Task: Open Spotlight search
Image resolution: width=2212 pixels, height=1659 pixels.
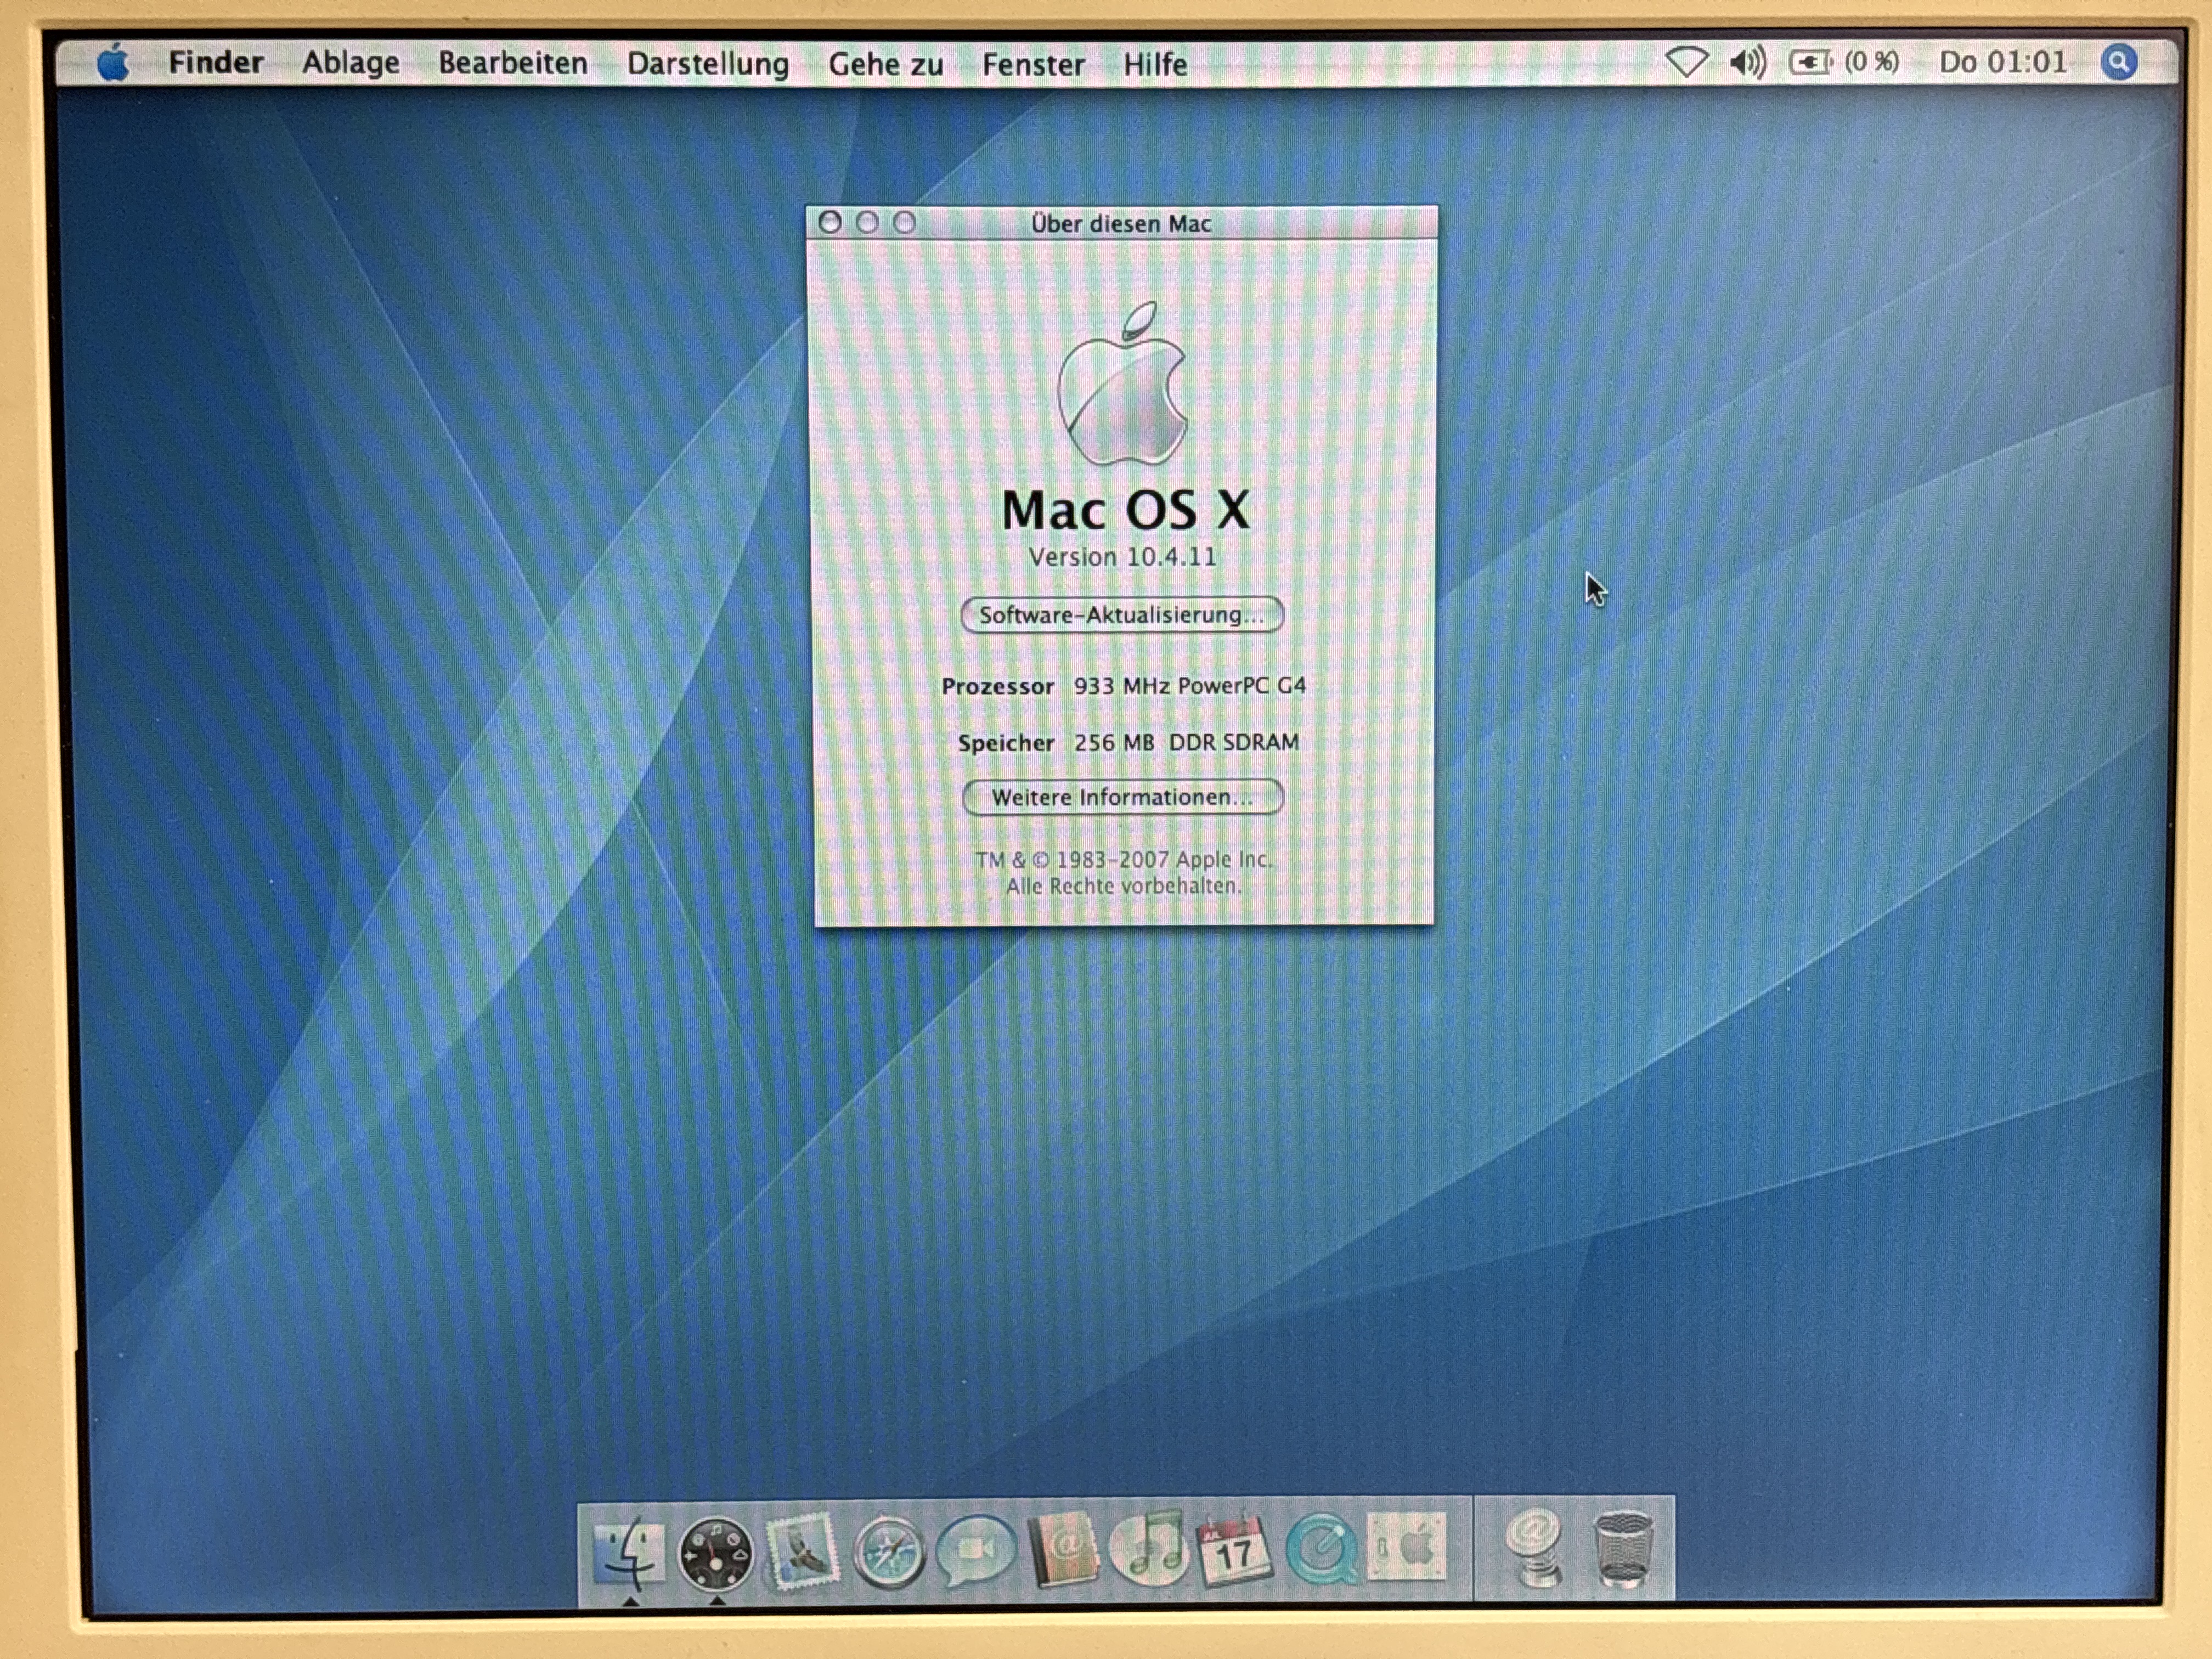Action: (x=2118, y=62)
